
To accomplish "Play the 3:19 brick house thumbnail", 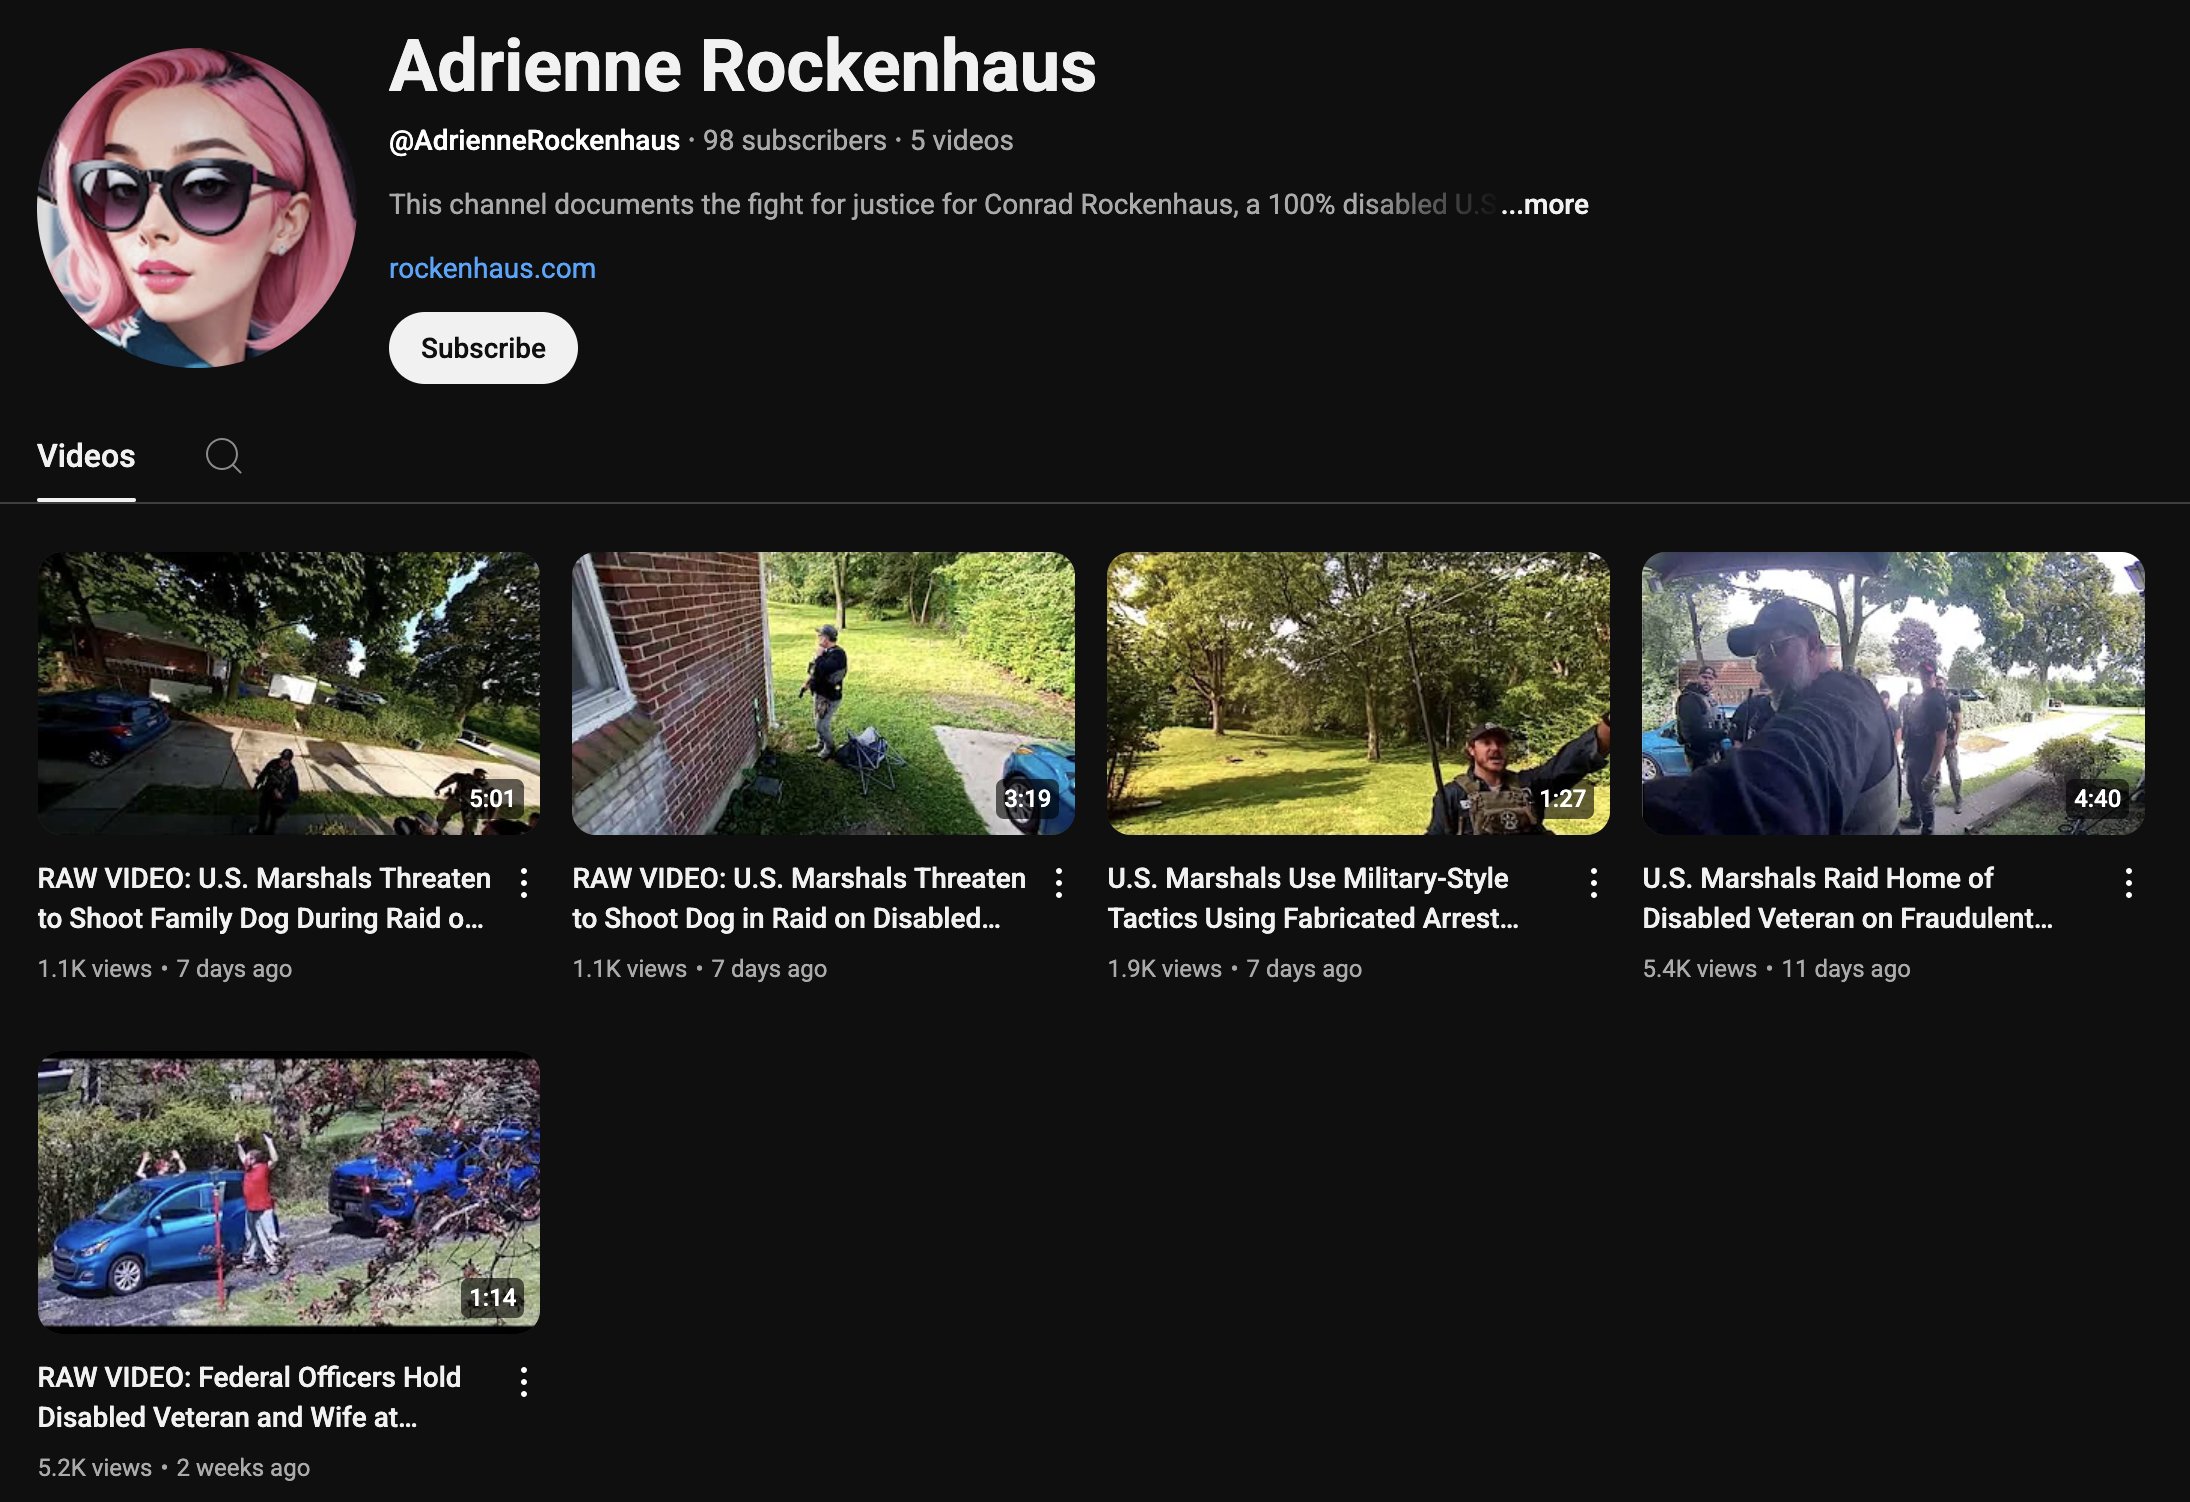I will 824,693.
